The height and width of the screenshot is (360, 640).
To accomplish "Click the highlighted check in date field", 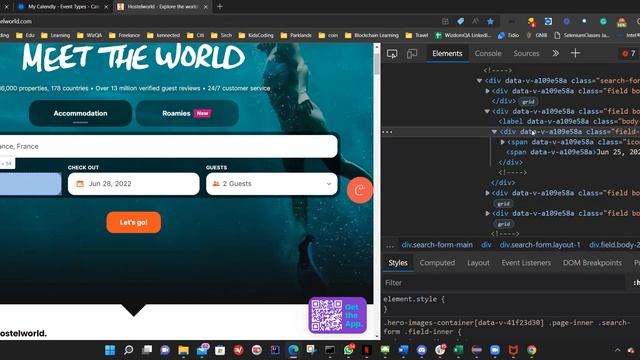I will [x=31, y=184].
